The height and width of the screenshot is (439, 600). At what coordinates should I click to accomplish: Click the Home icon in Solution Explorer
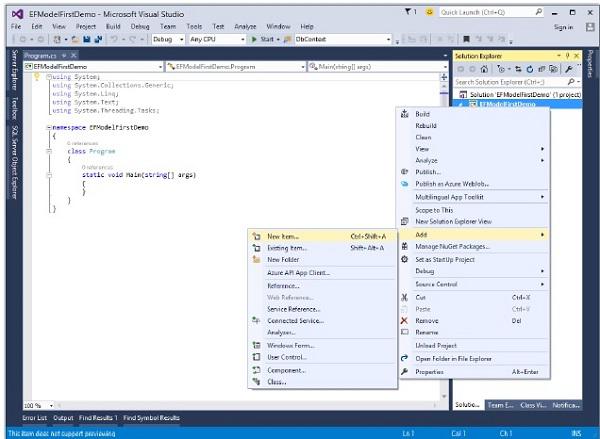484,69
